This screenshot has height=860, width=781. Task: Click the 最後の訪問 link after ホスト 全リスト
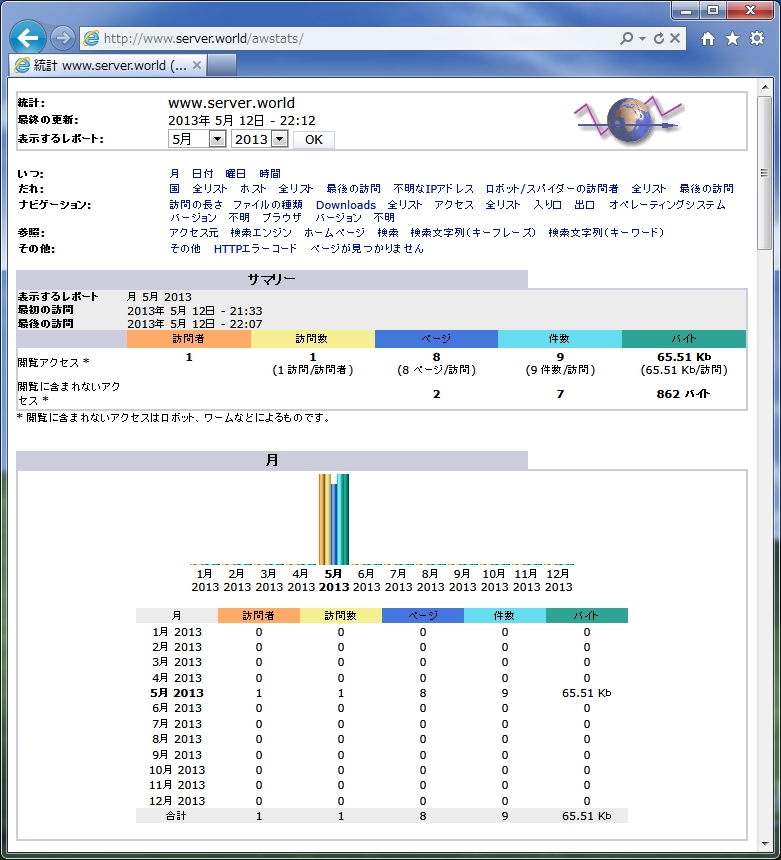pyautogui.click(x=353, y=189)
